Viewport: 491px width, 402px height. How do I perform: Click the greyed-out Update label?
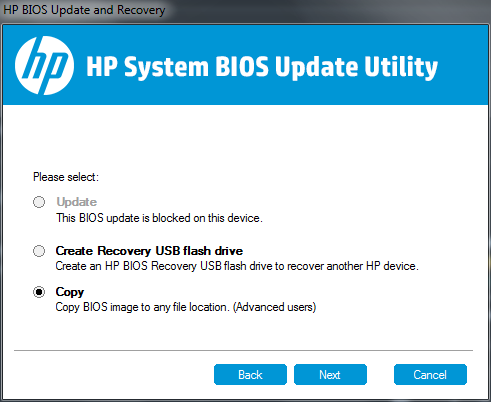pyautogui.click(x=77, y=202)
